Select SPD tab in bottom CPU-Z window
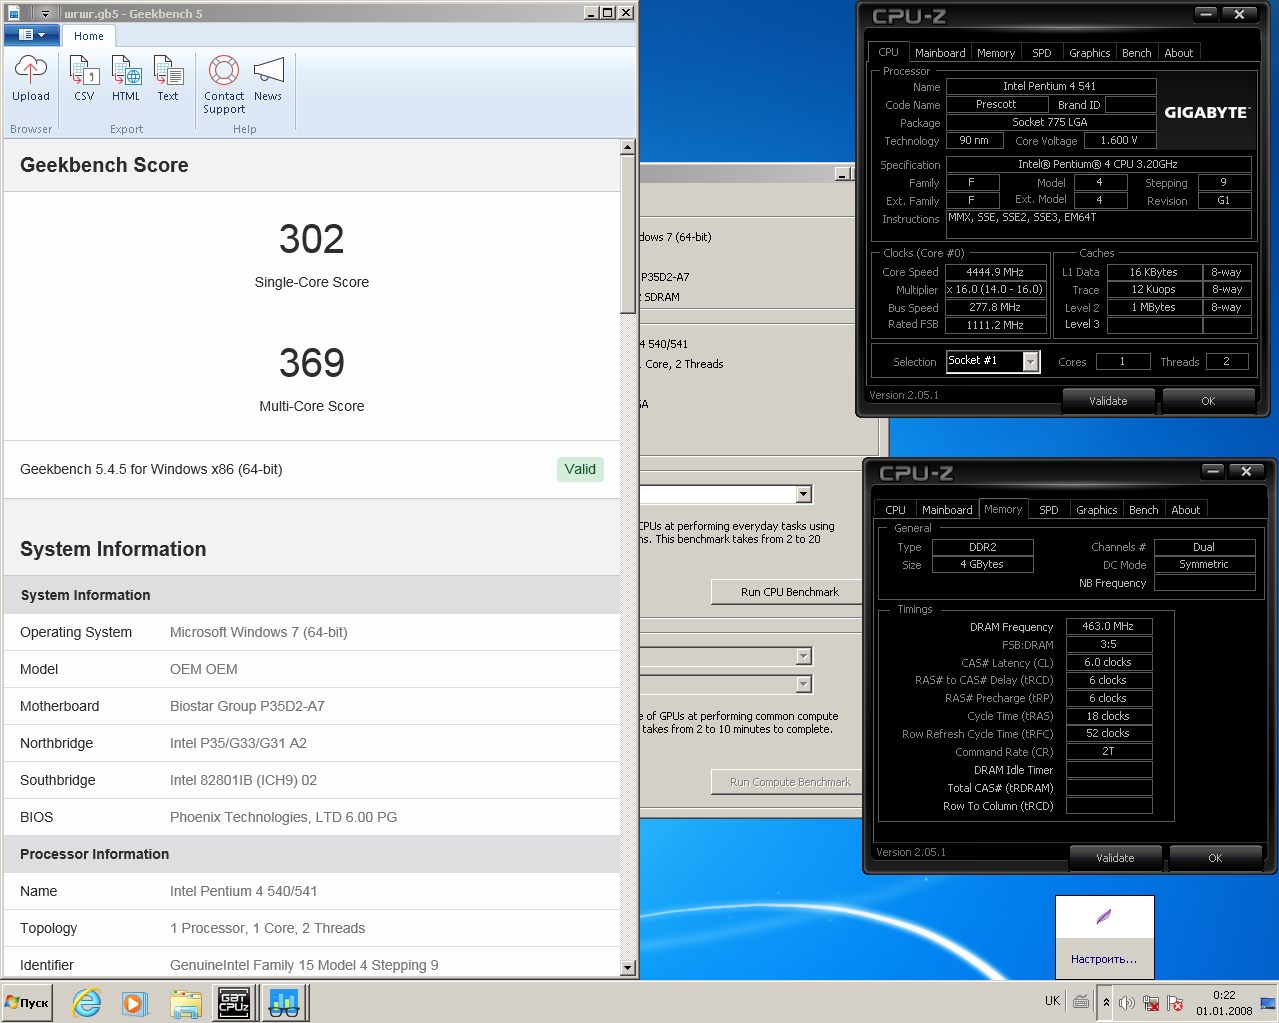This screenshot has width=1279, height=1023. pyautogui.click(x=1049, y=510)
